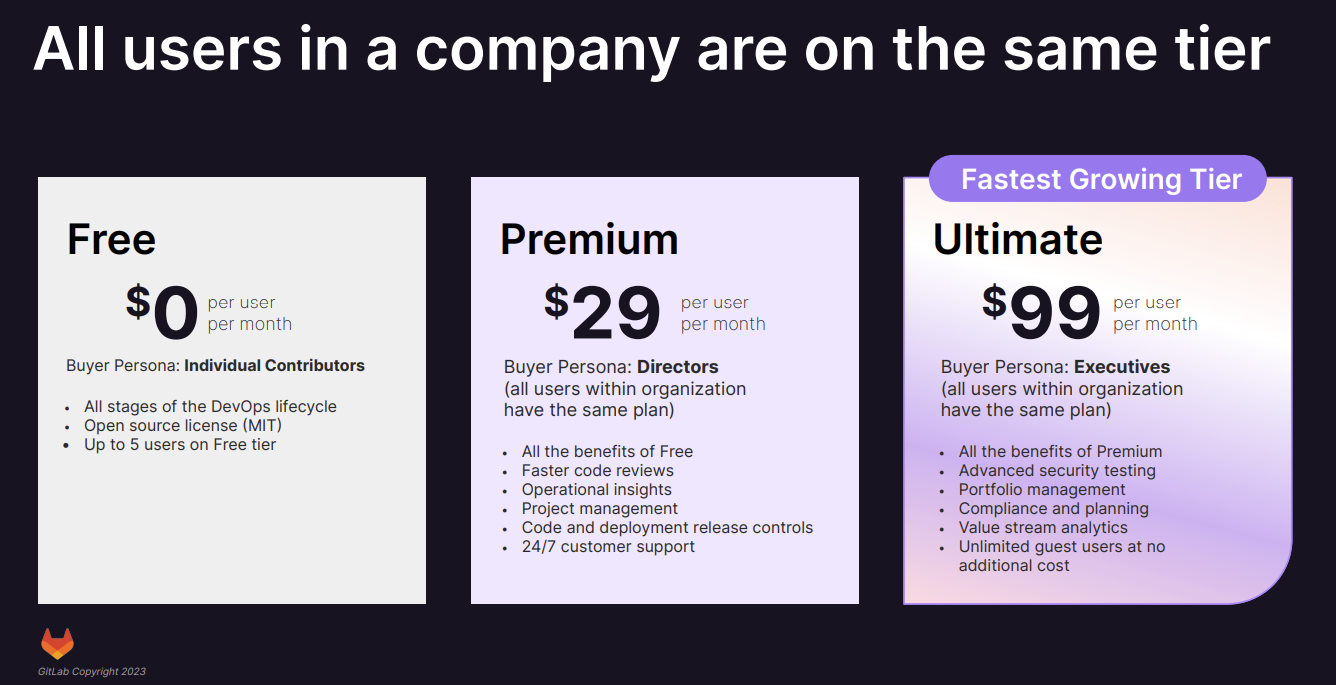The height and width of the screenshot is (685, 1336).
Task: Click the $99 price on Ultimate card
Action: click(x=1041, y=312)
